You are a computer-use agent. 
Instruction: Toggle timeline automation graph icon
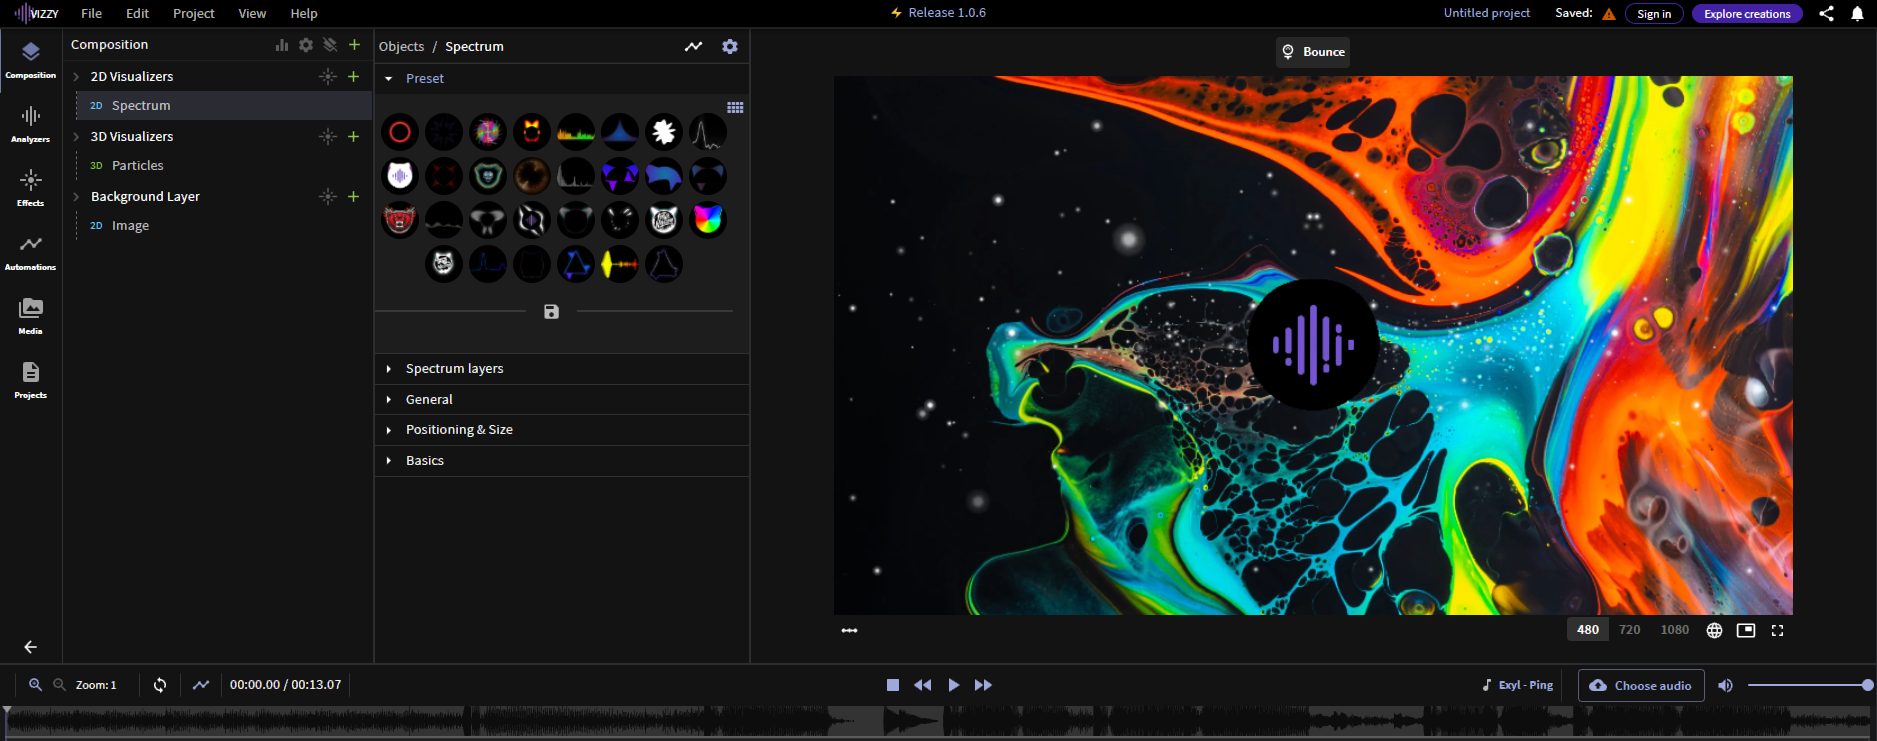tap(201, 685)
